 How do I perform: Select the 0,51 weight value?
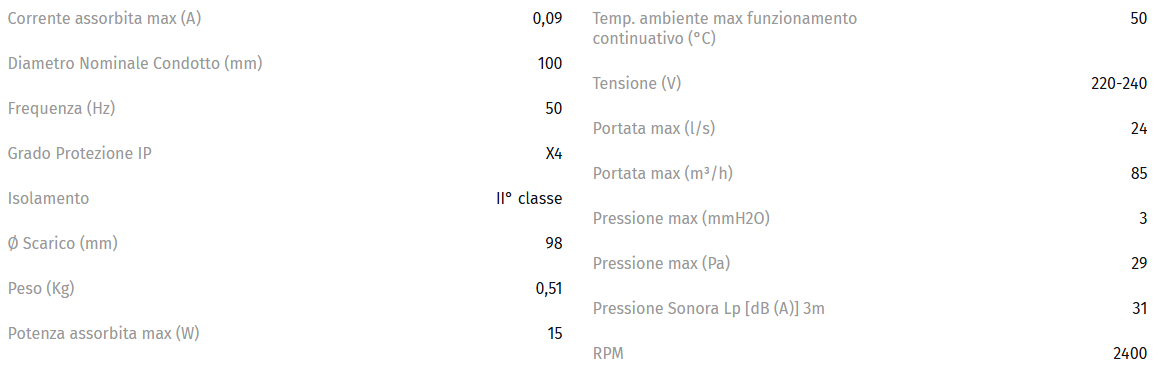point(549,288)
